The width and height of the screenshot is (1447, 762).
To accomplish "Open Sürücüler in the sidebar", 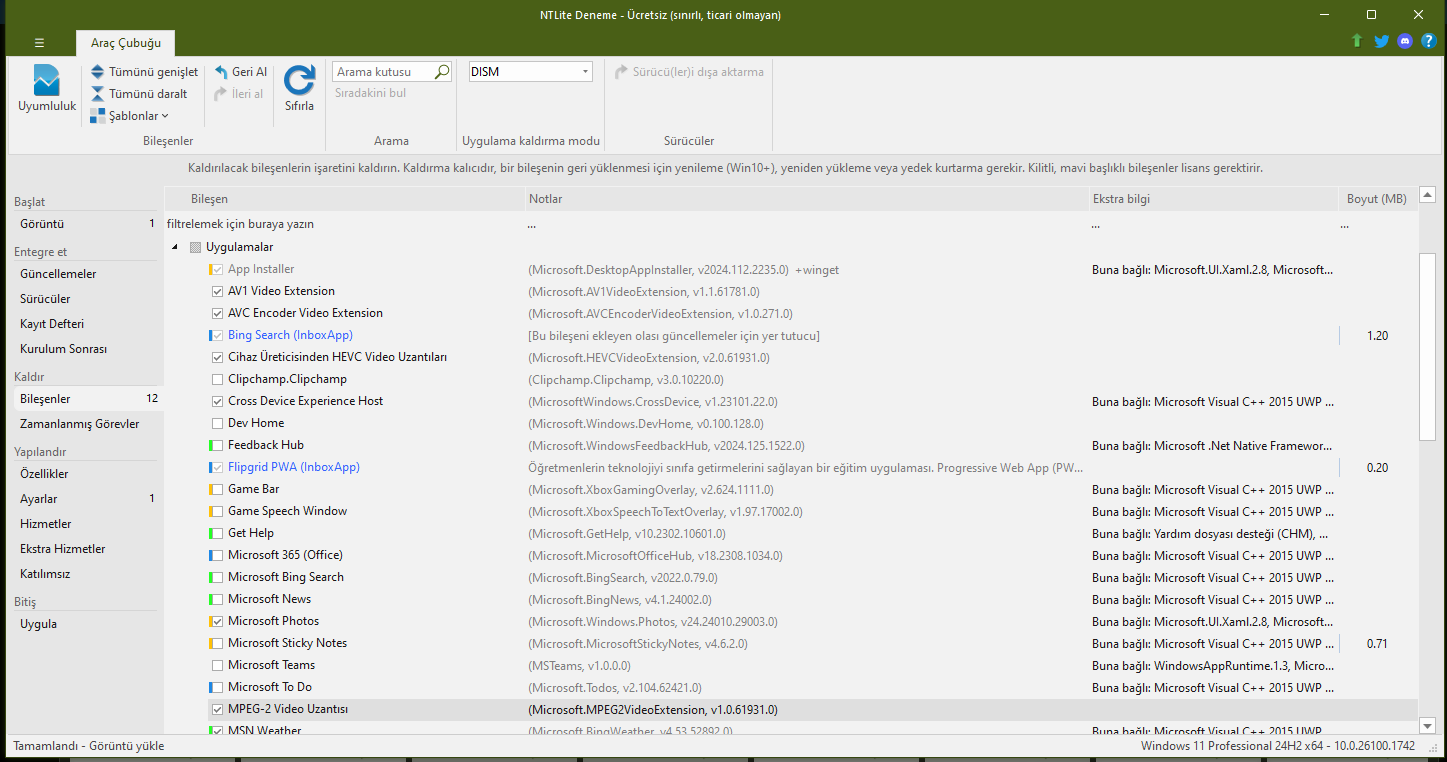I will point(85,299).
